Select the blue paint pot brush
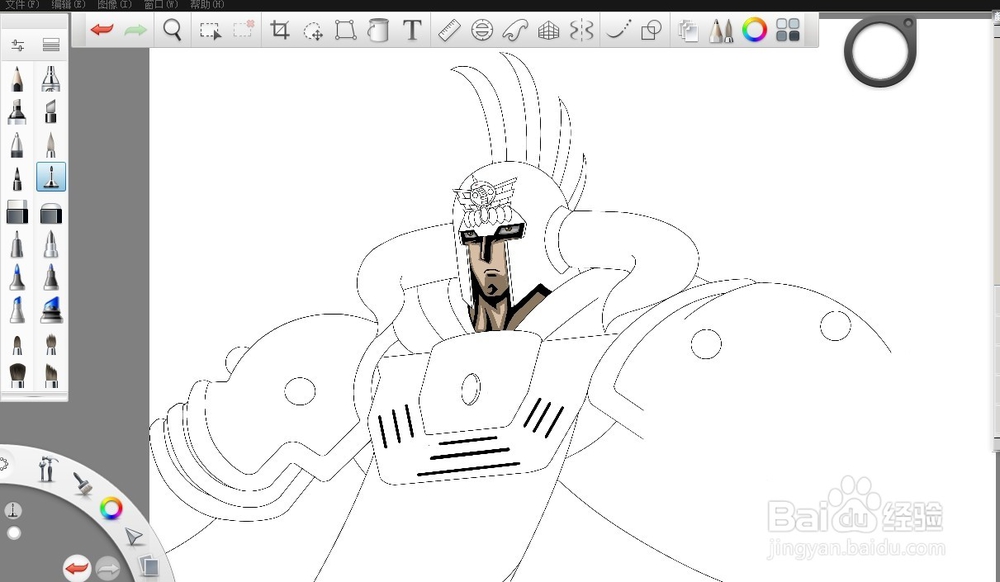1000x582 pixels. pos(51,310)
